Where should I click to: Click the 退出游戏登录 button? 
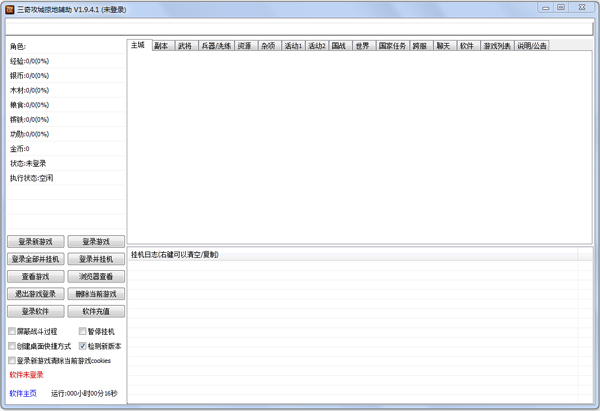pyautogui.click(x=36, y=294)
